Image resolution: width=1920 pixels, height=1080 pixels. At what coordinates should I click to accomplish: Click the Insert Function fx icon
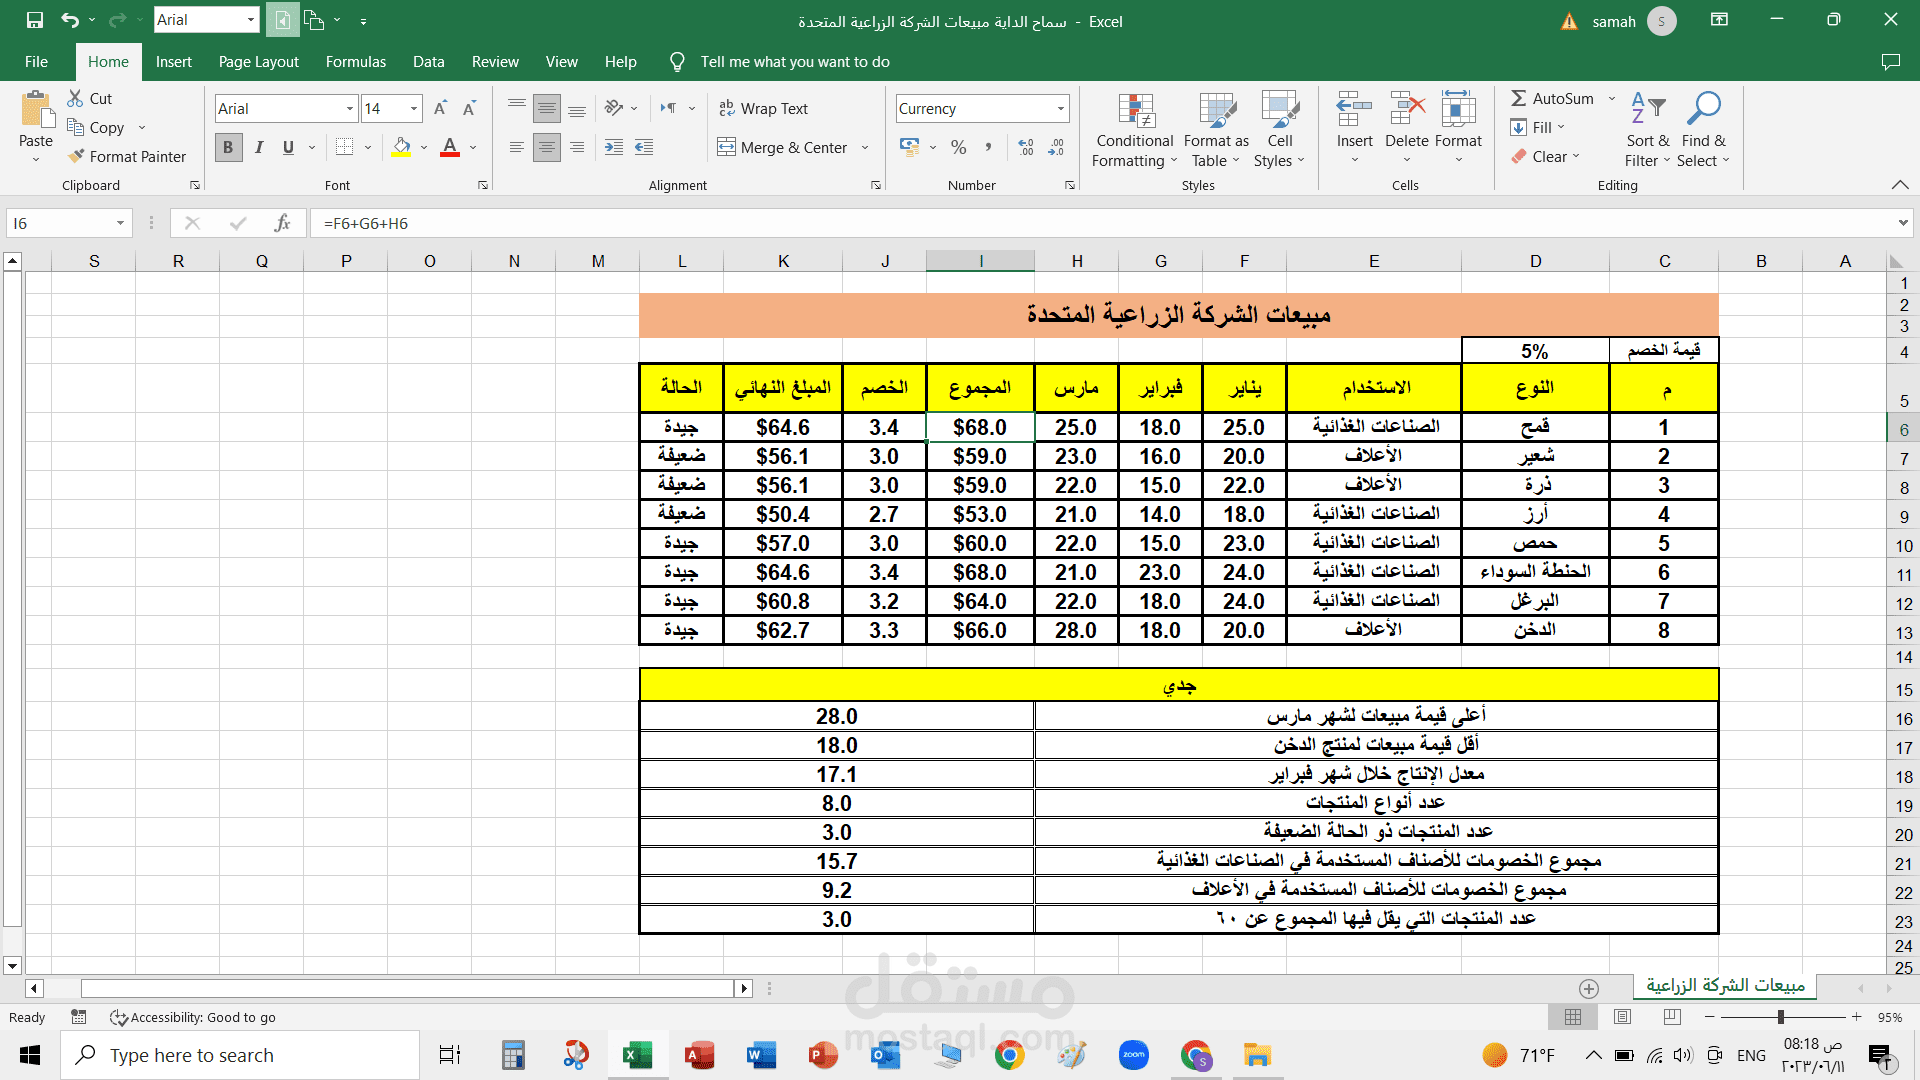click(x=283, y=223)
